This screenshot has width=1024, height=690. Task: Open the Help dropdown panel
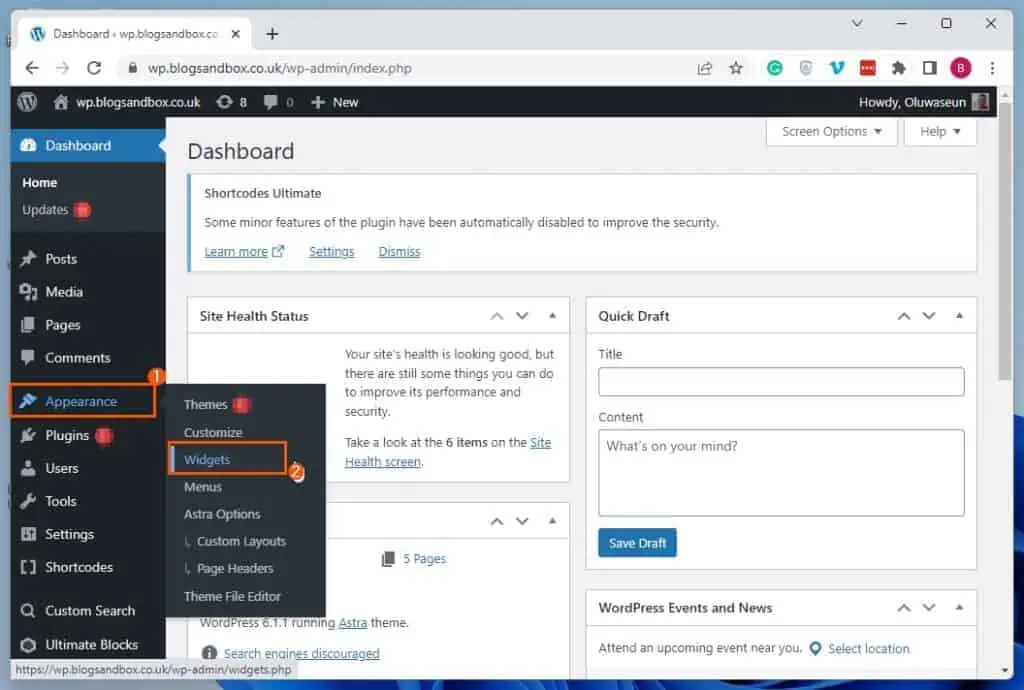pos(940,132)
